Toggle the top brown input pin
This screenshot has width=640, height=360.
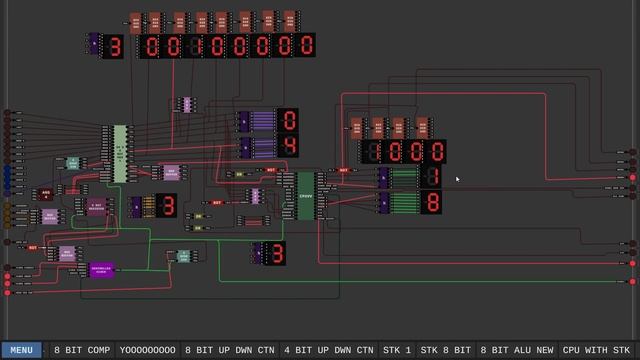point(7,206)
